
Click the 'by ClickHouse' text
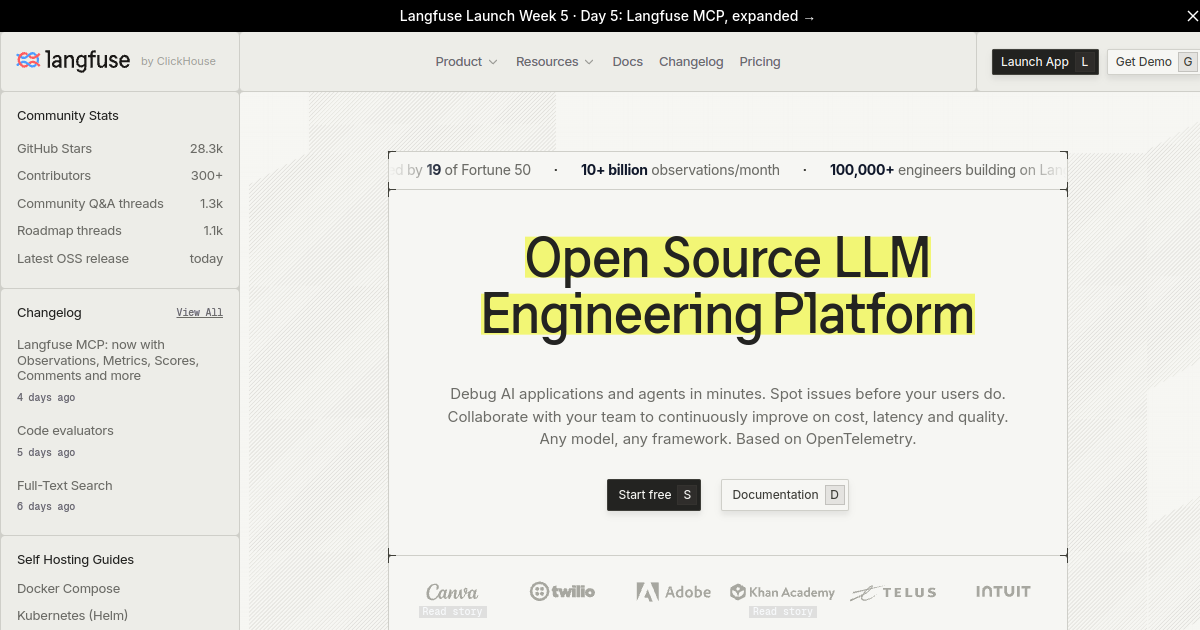coord(178,62)
